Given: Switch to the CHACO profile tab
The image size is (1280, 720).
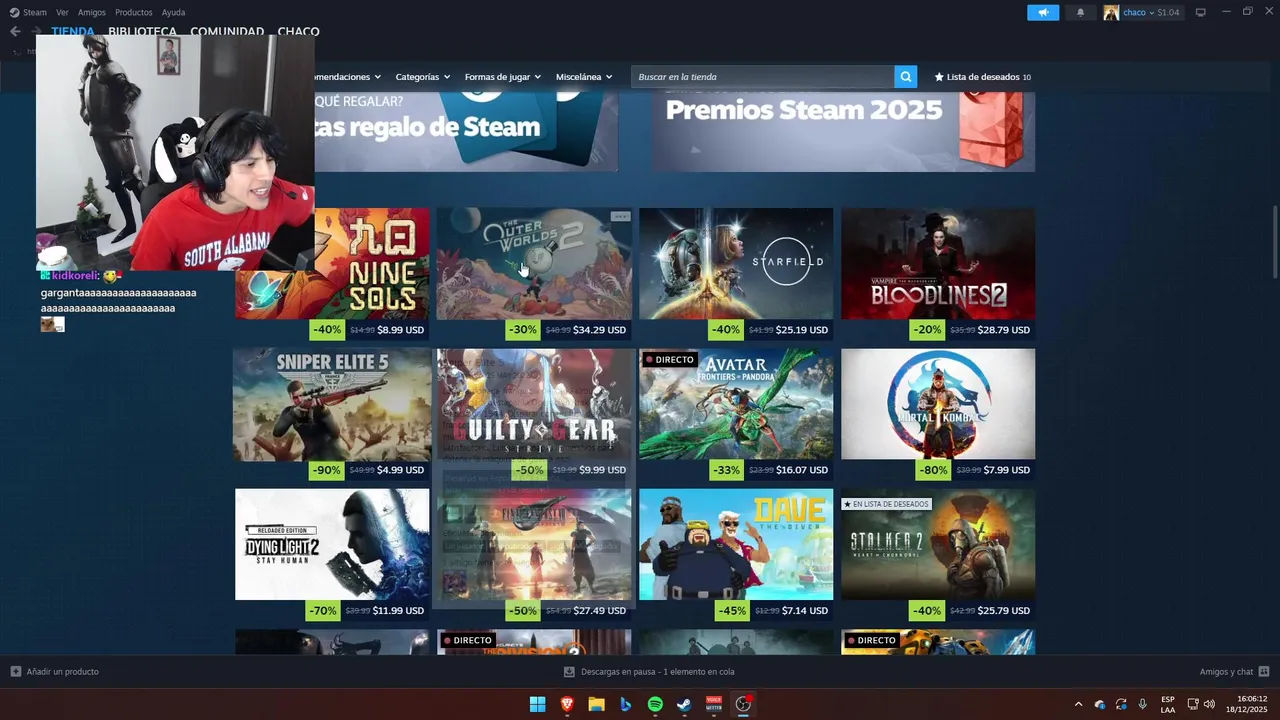Looking at the screenshot, I should pyautogui.click(x=299, y=31).
